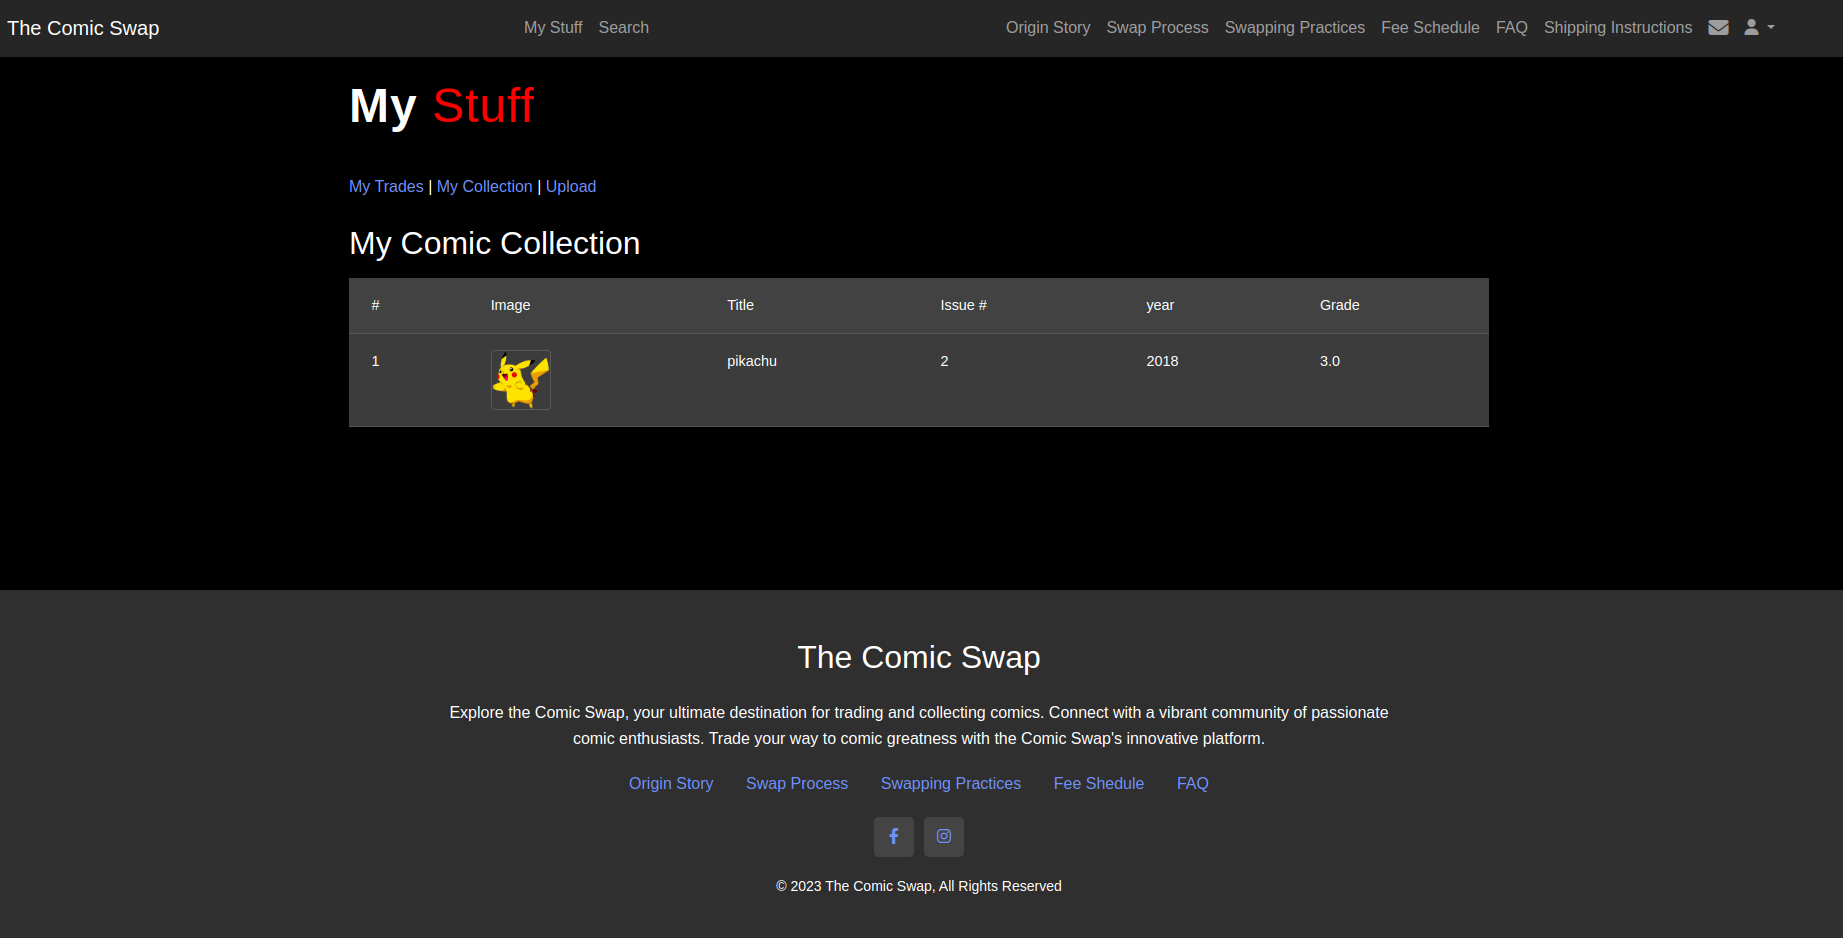The width and height of the screenshot is (1843, 938).
Task: Click footer Fee Shedule link
Action: point(1098,783)
